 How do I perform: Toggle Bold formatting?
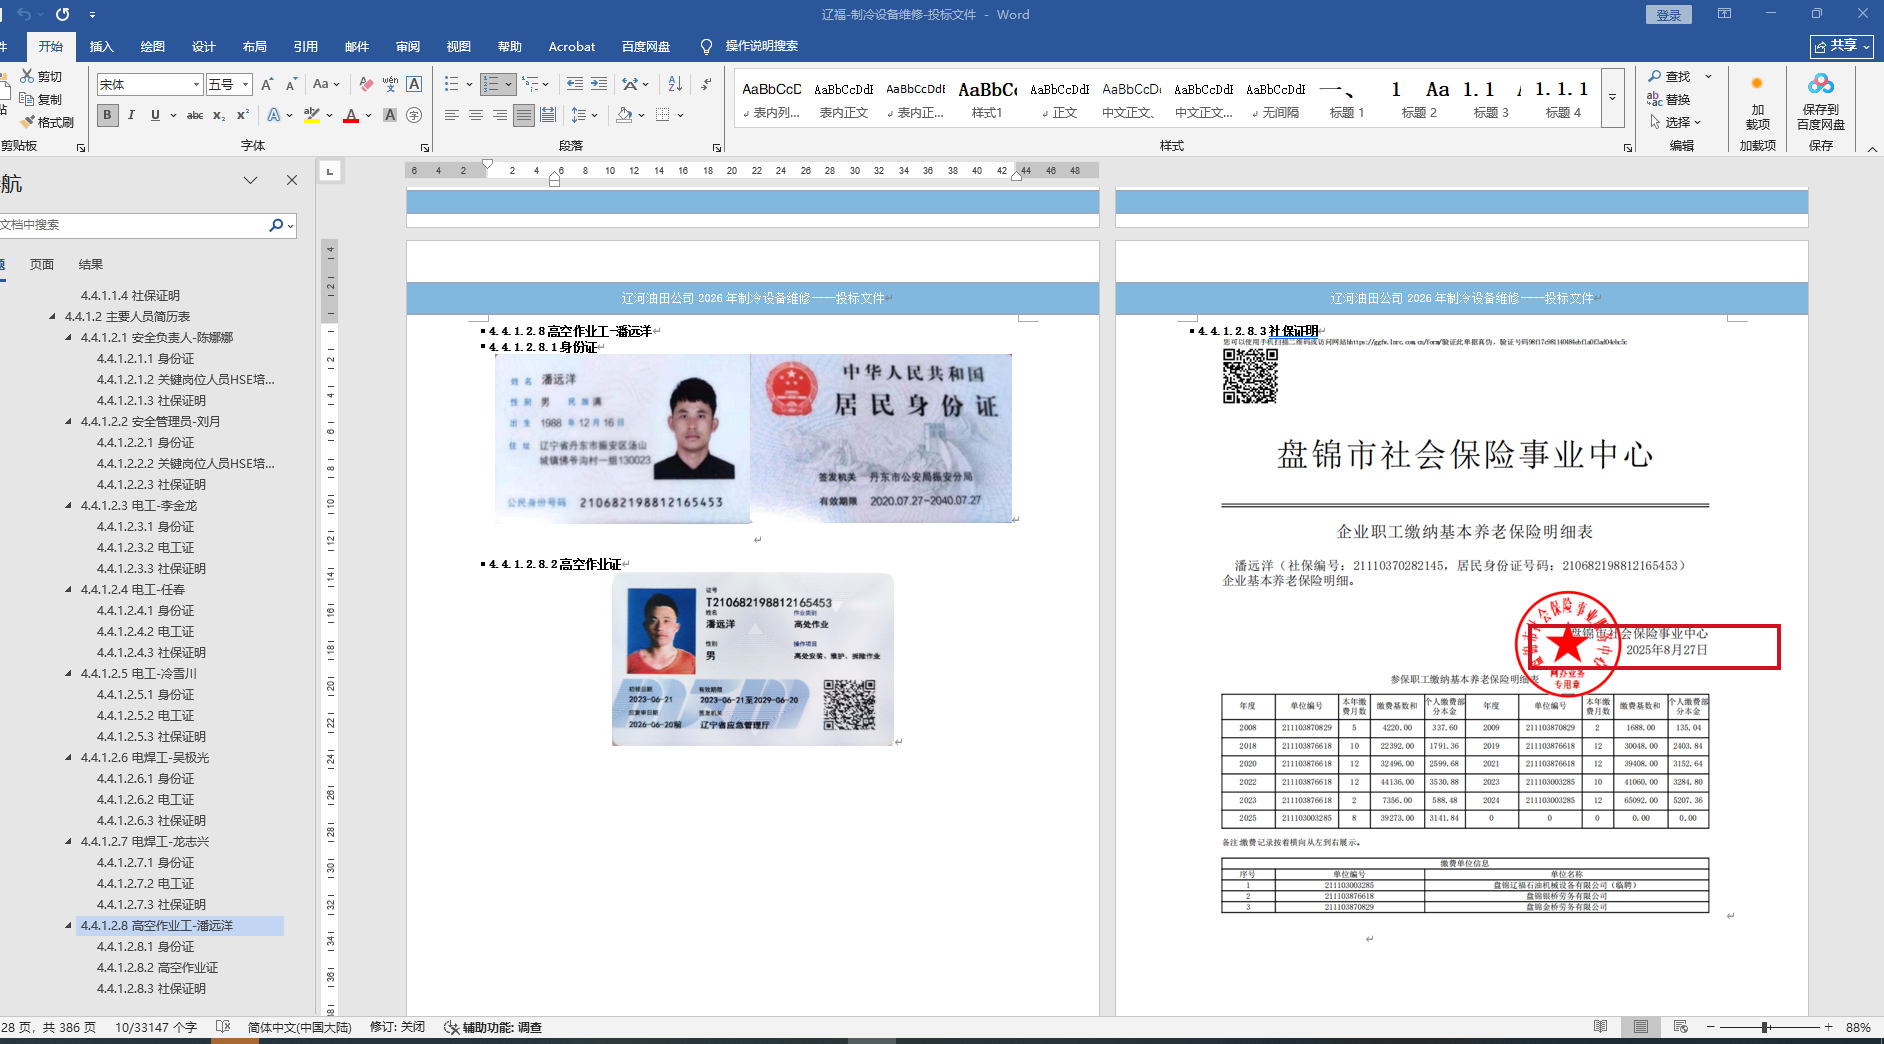click(107, 115)
